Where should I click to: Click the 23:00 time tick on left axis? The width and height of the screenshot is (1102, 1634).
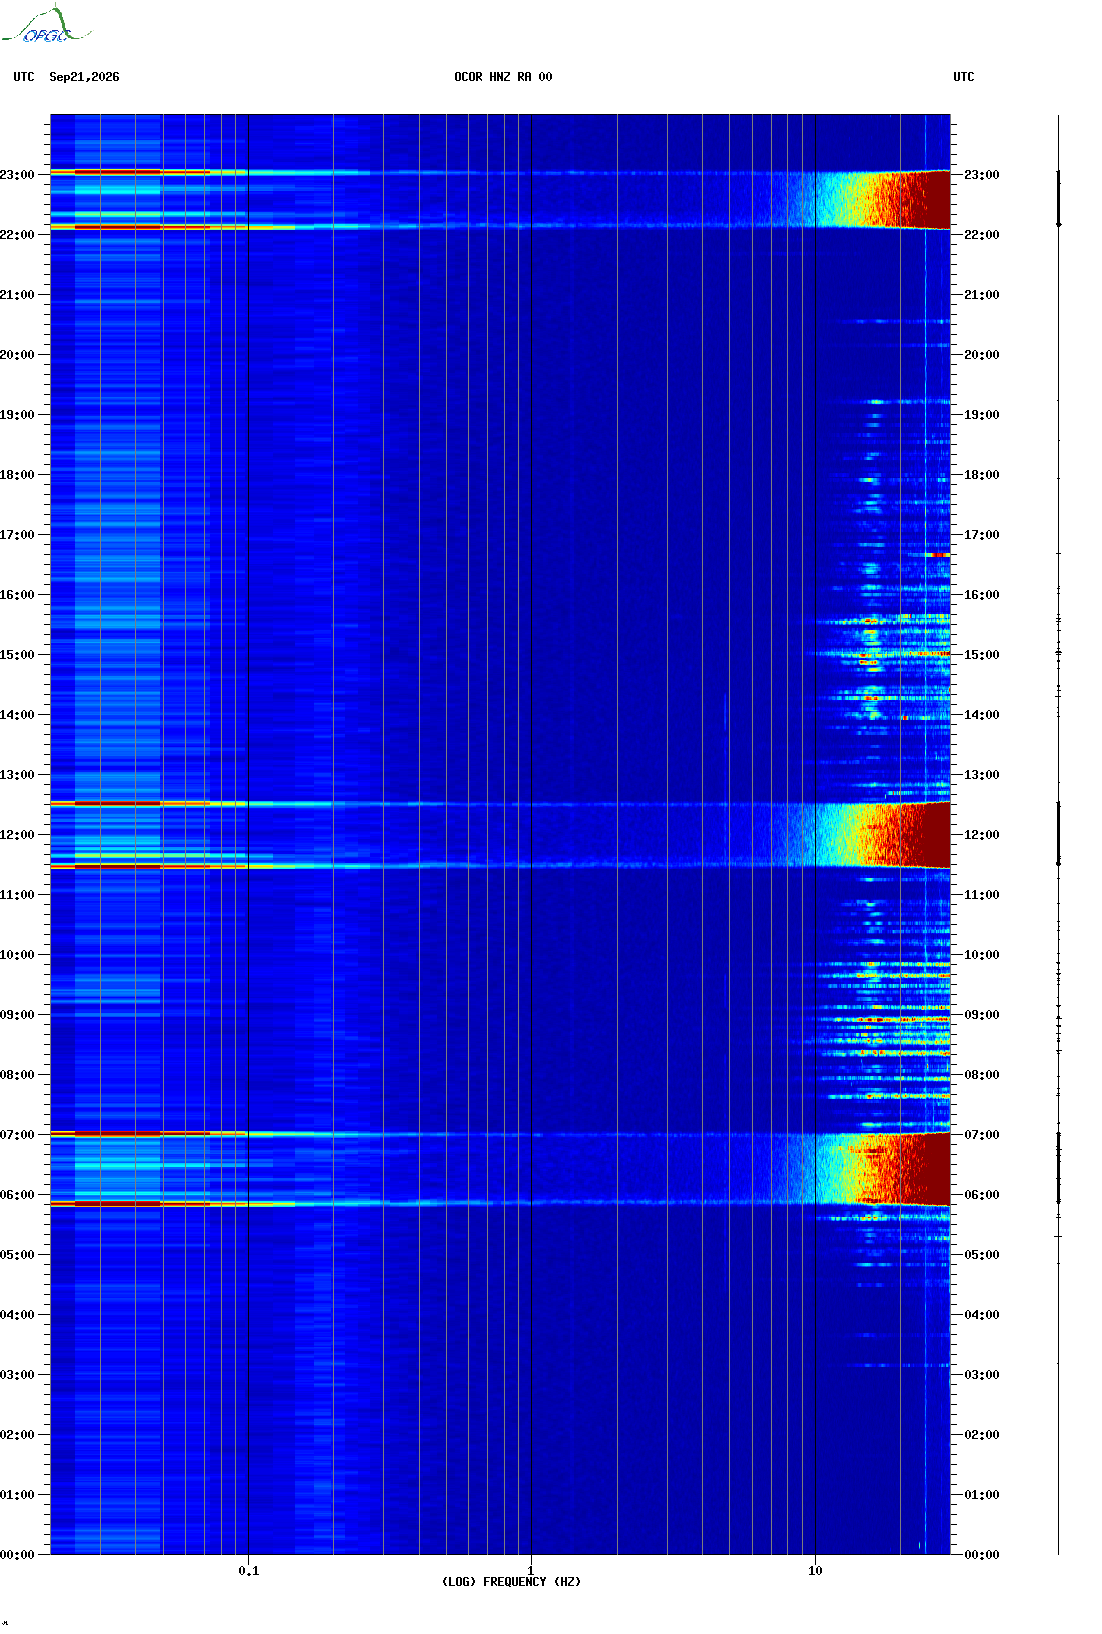pyautogui.click(x=17, y=175)
